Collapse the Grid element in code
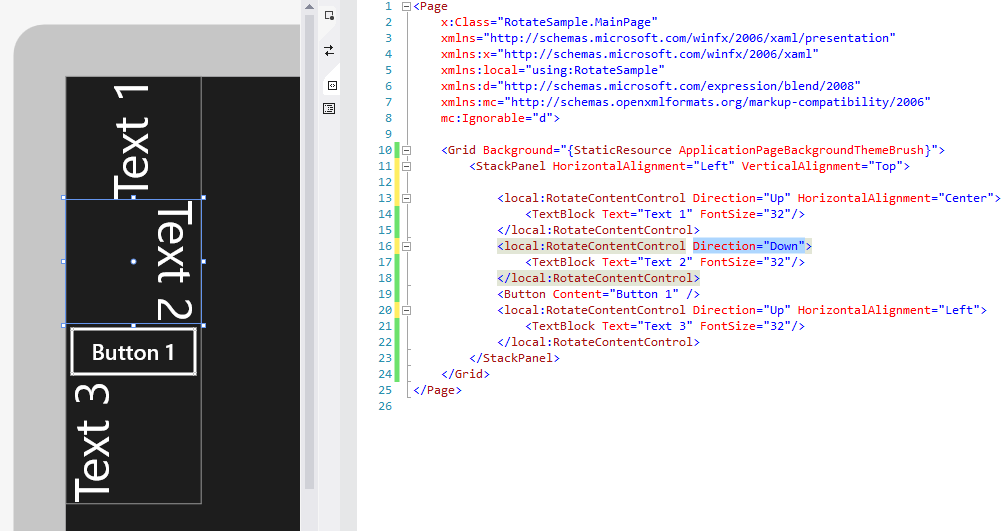Viewport: 1005px width, 531px height. coord(406,150)
